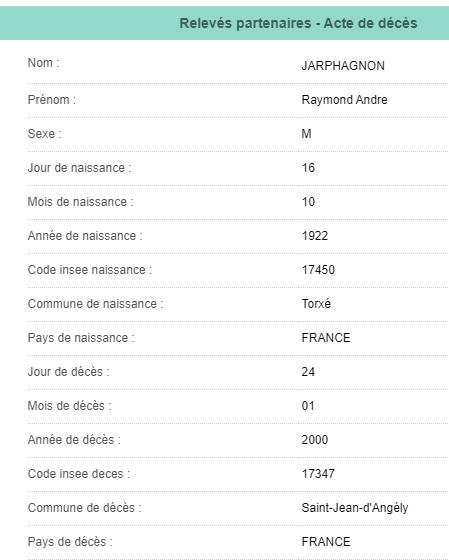Click the birth month value 10
This screenshot has width=449, height=560.
308,202
